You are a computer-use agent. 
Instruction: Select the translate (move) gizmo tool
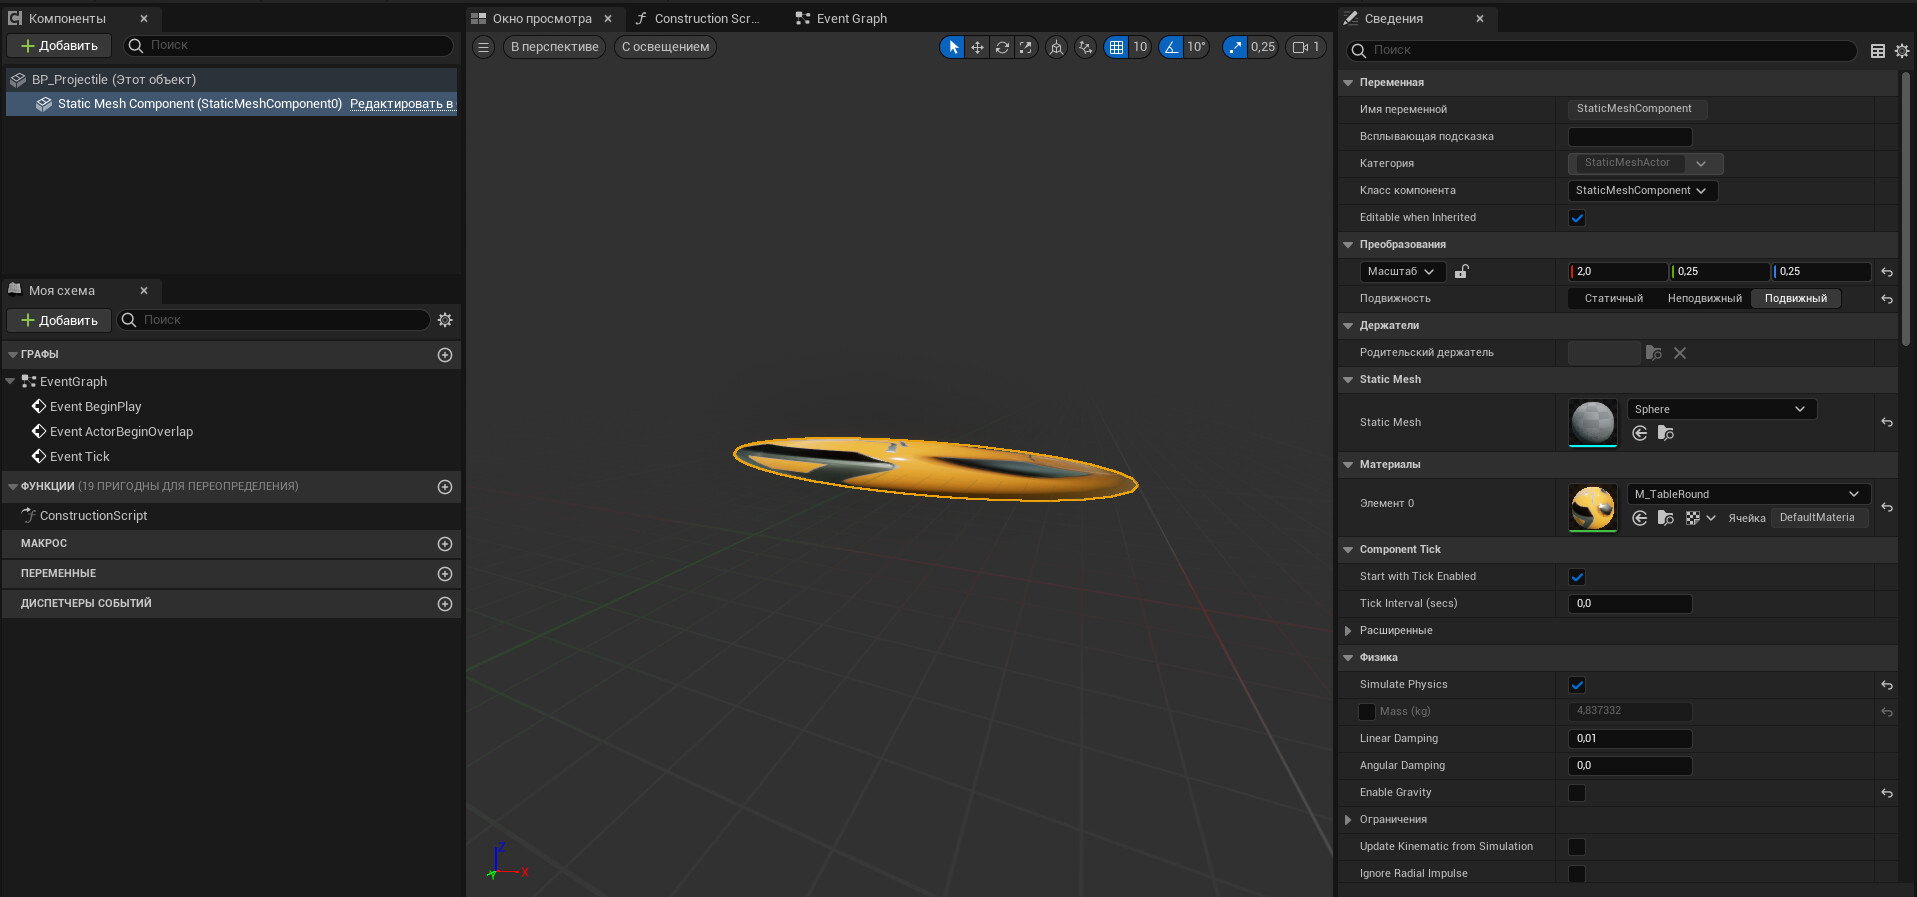pos(977,47)
